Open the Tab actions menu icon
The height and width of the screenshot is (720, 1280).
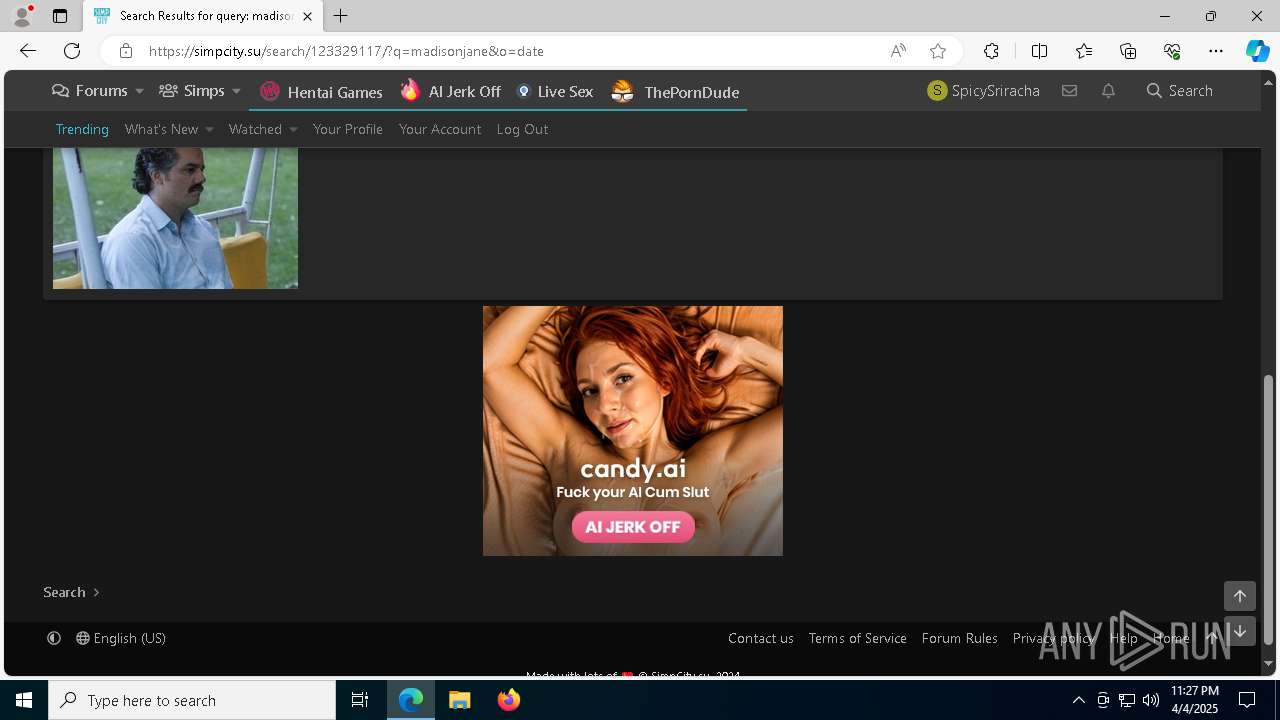tap(60, 16)
